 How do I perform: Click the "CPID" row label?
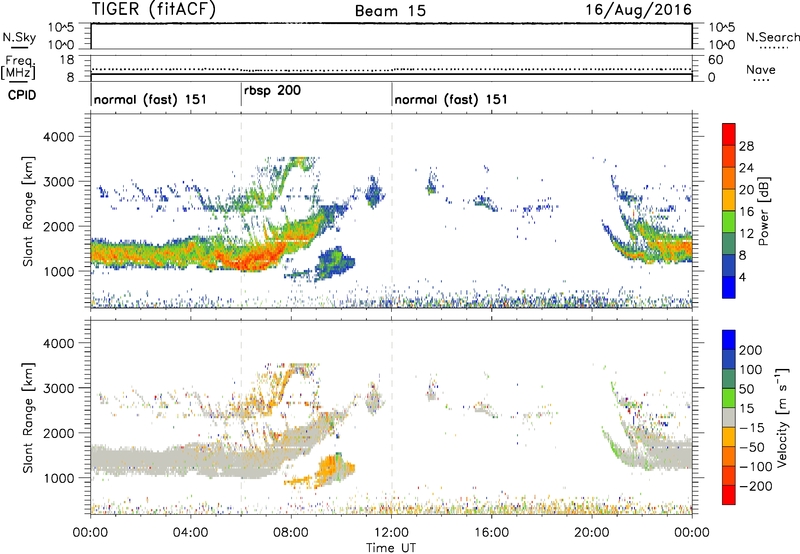coord(22,95)
